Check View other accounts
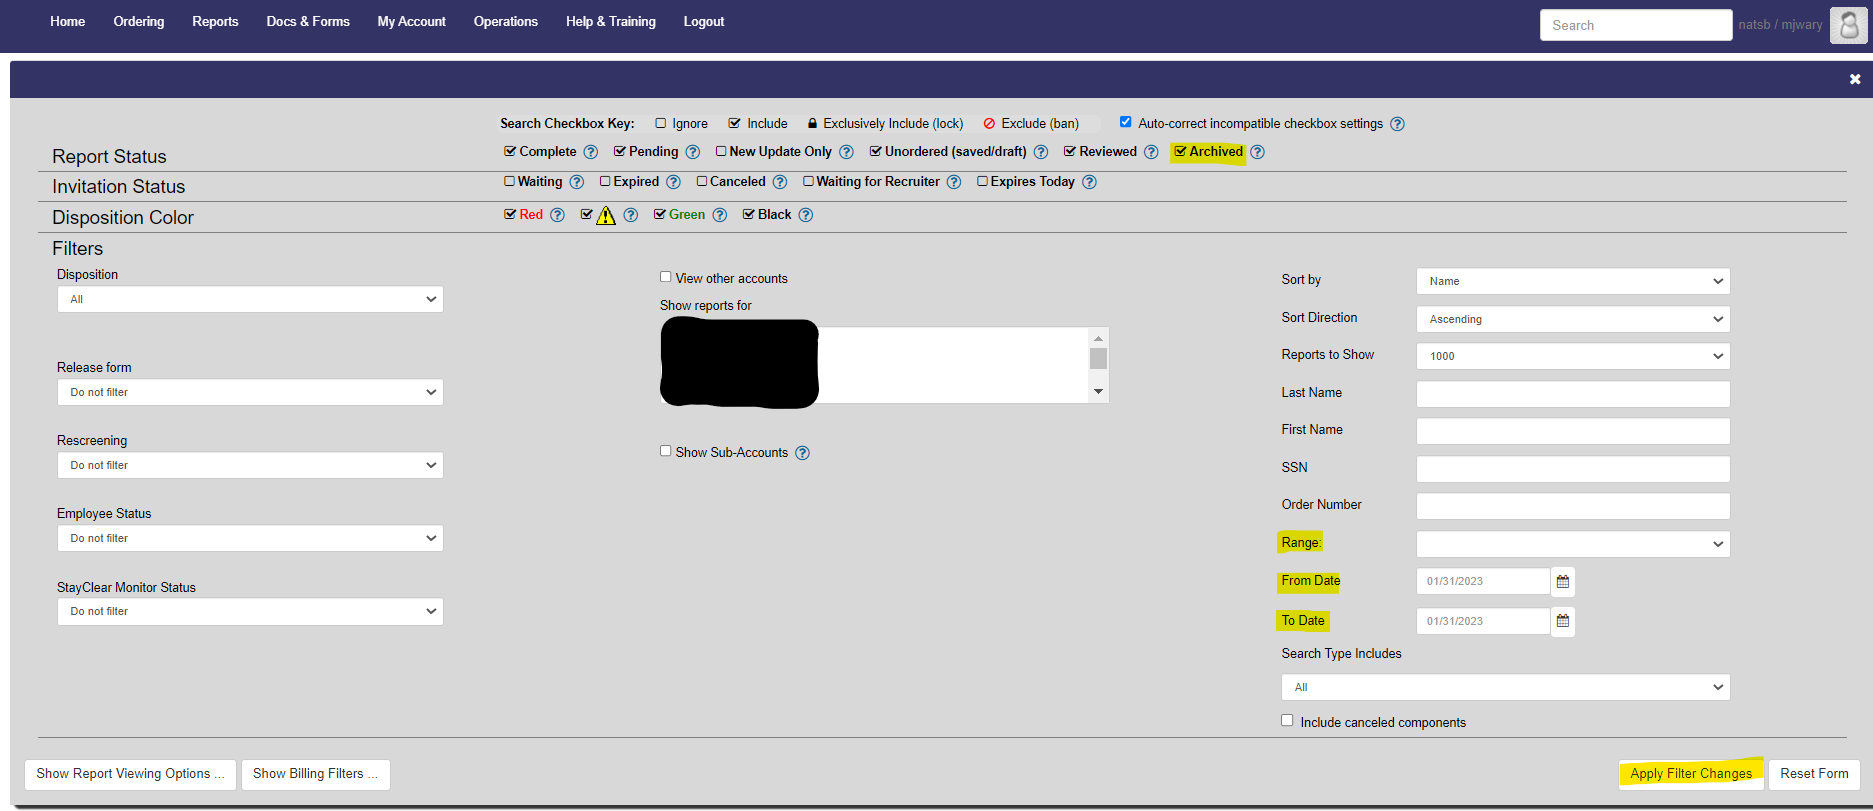Image resolution: width=1873 pixels, height=811 pixels. click(x=666, y=277)
